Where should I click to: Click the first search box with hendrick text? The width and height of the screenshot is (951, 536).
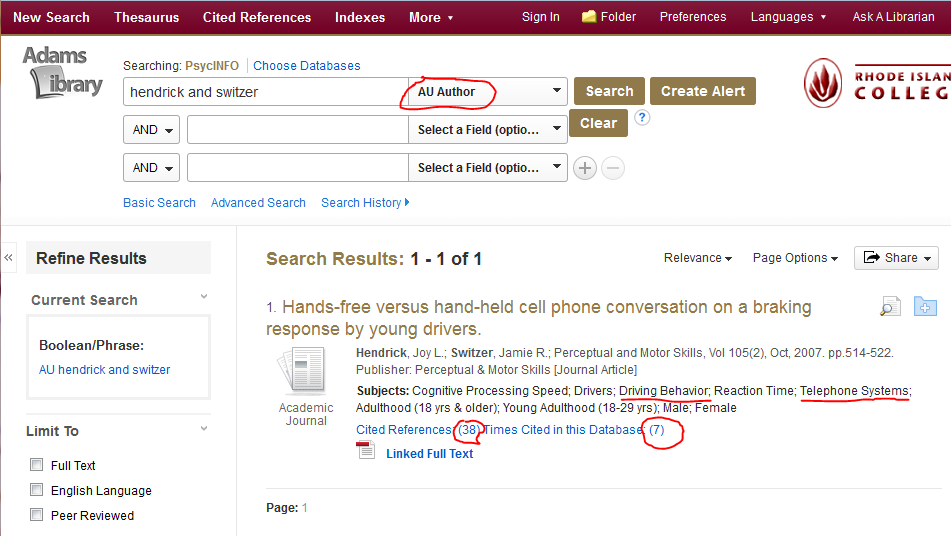(x=266, y=92)
